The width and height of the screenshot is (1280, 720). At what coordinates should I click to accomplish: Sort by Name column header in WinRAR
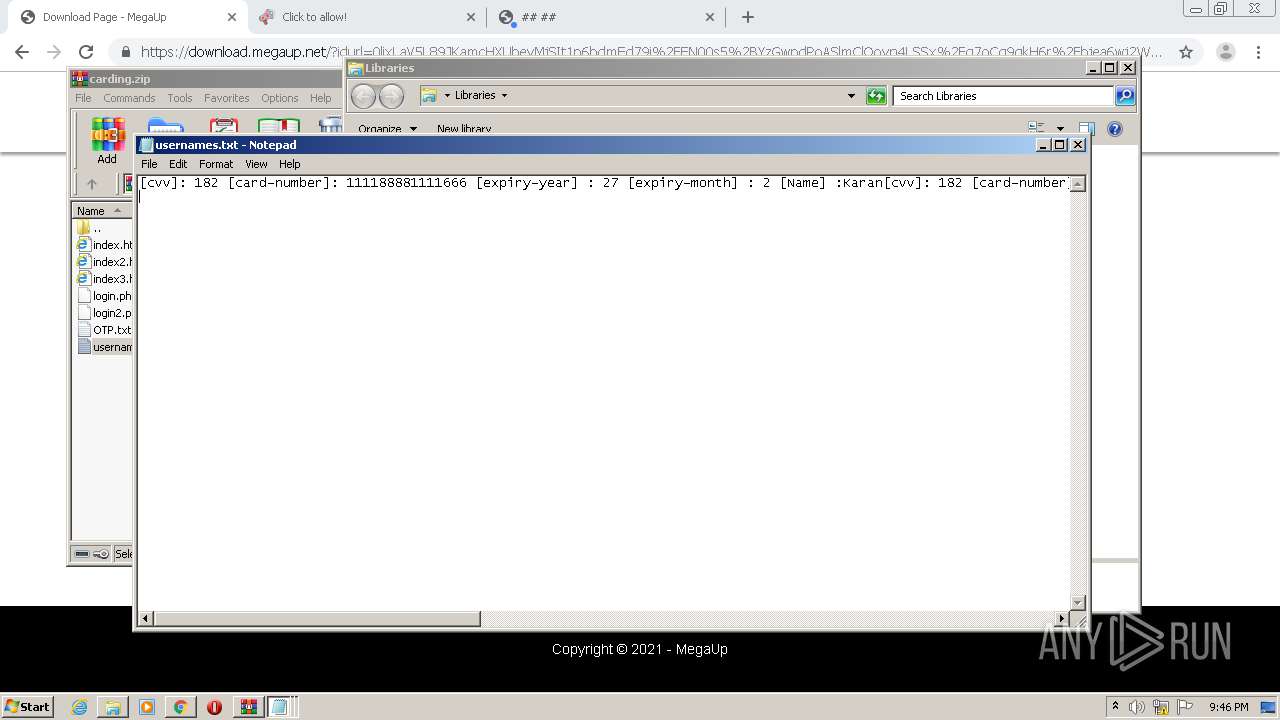(x=101, y=211)
